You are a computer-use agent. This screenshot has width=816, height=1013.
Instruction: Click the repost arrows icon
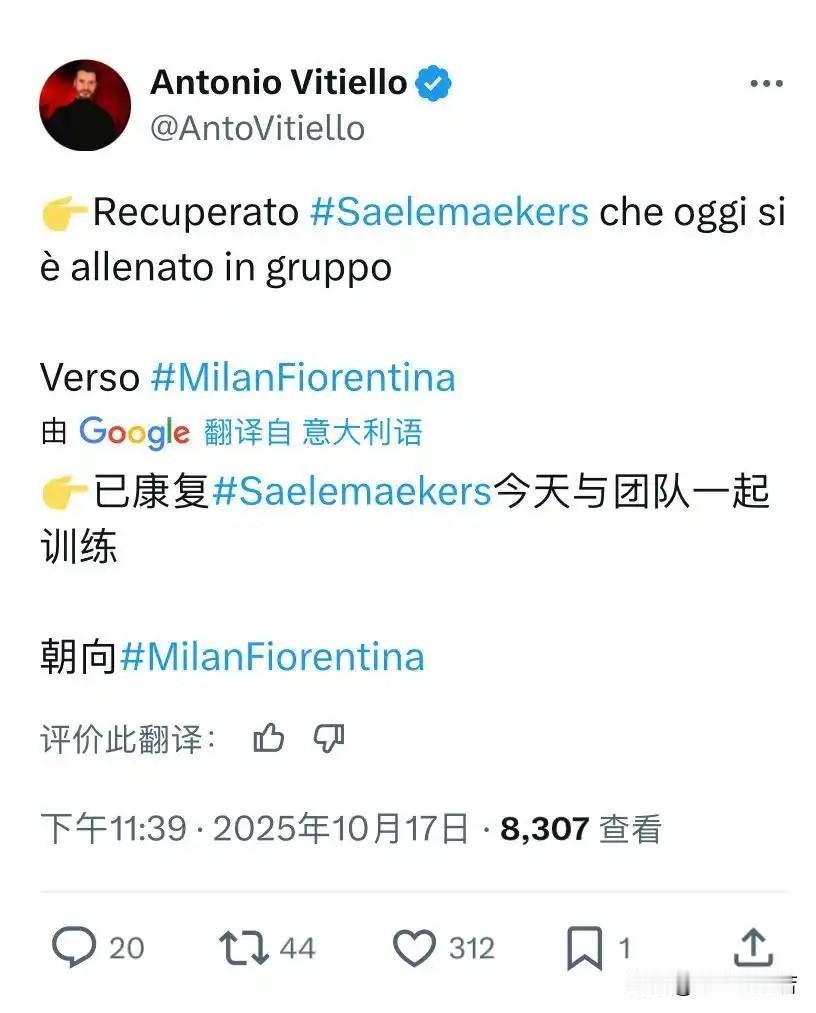tap(244, 948)
